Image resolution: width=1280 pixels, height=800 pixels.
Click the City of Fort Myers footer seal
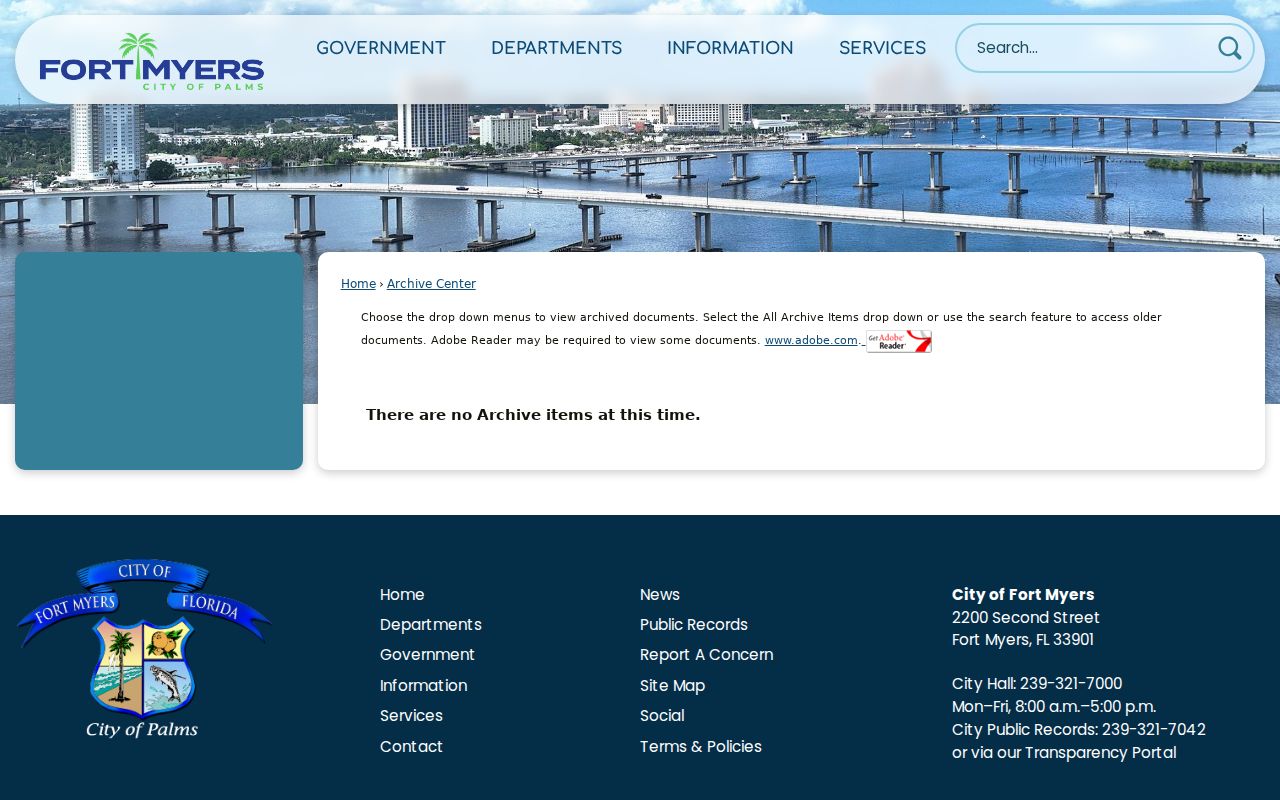143,649
